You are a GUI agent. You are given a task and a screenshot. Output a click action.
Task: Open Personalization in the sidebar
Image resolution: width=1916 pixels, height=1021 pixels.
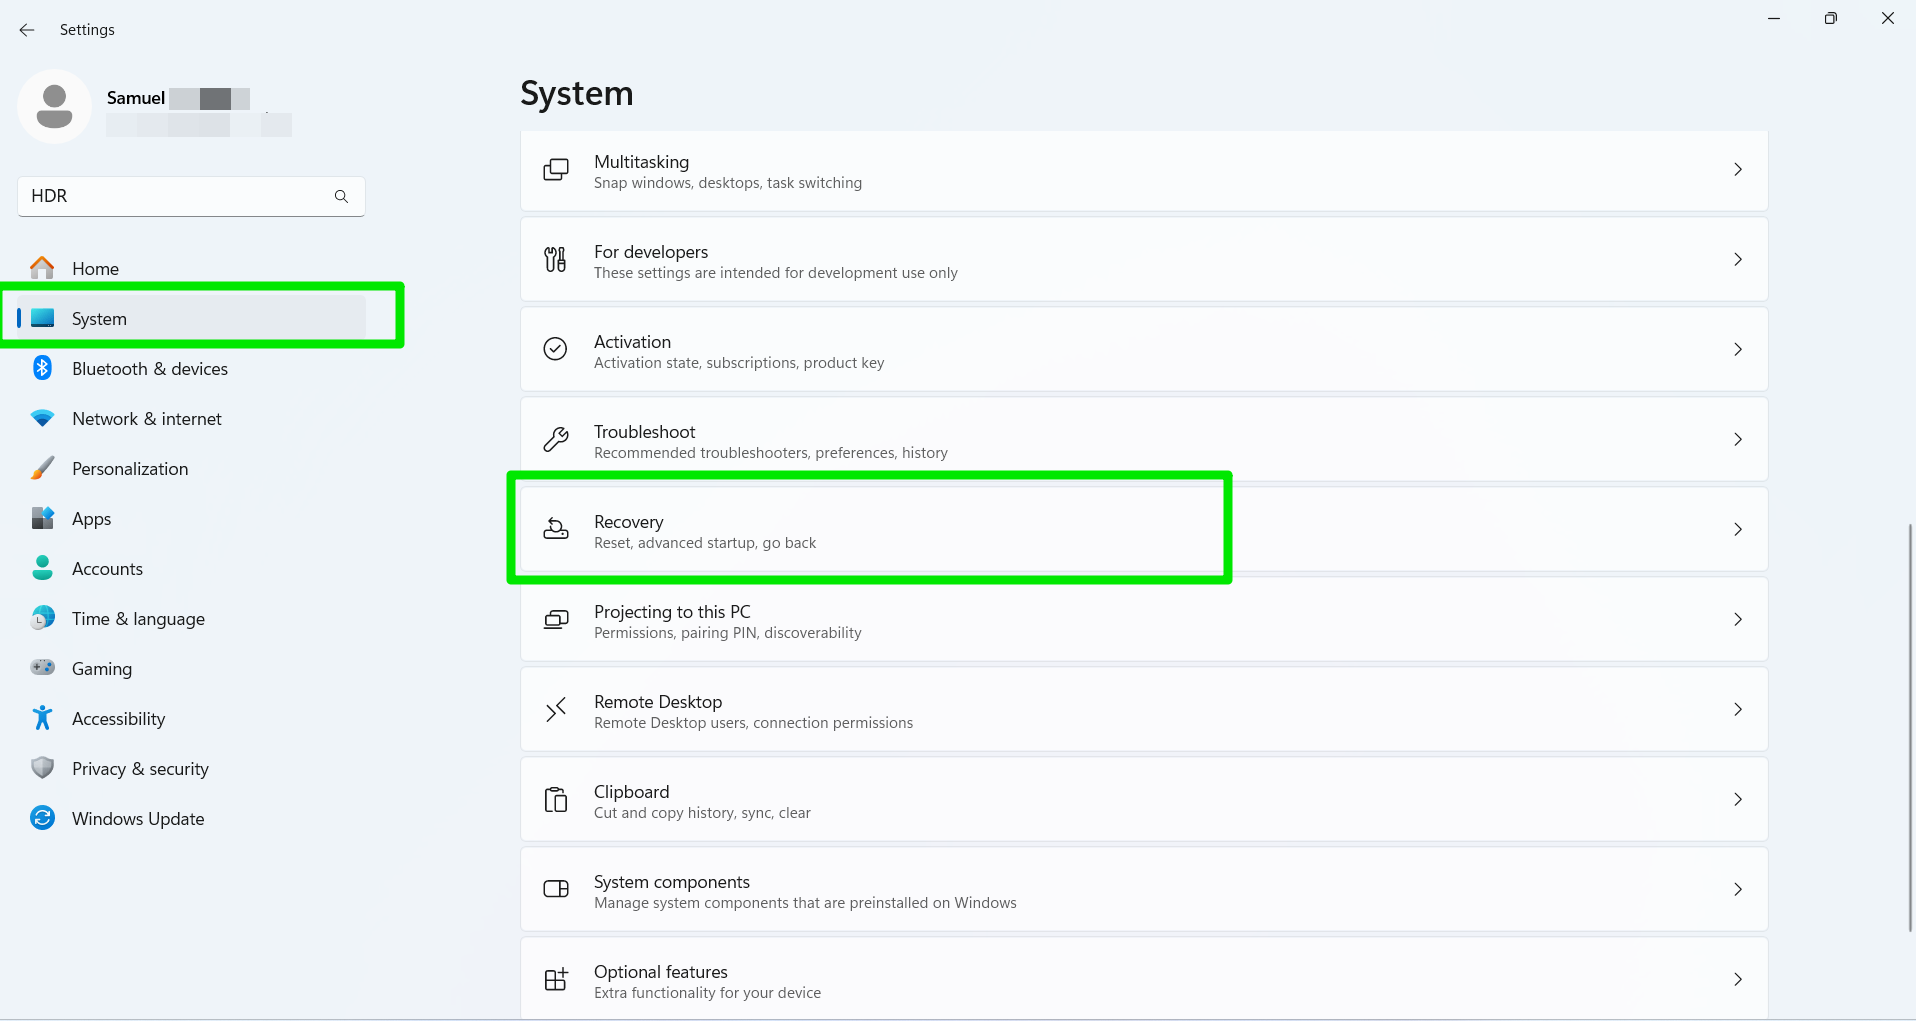coord(130,469)
